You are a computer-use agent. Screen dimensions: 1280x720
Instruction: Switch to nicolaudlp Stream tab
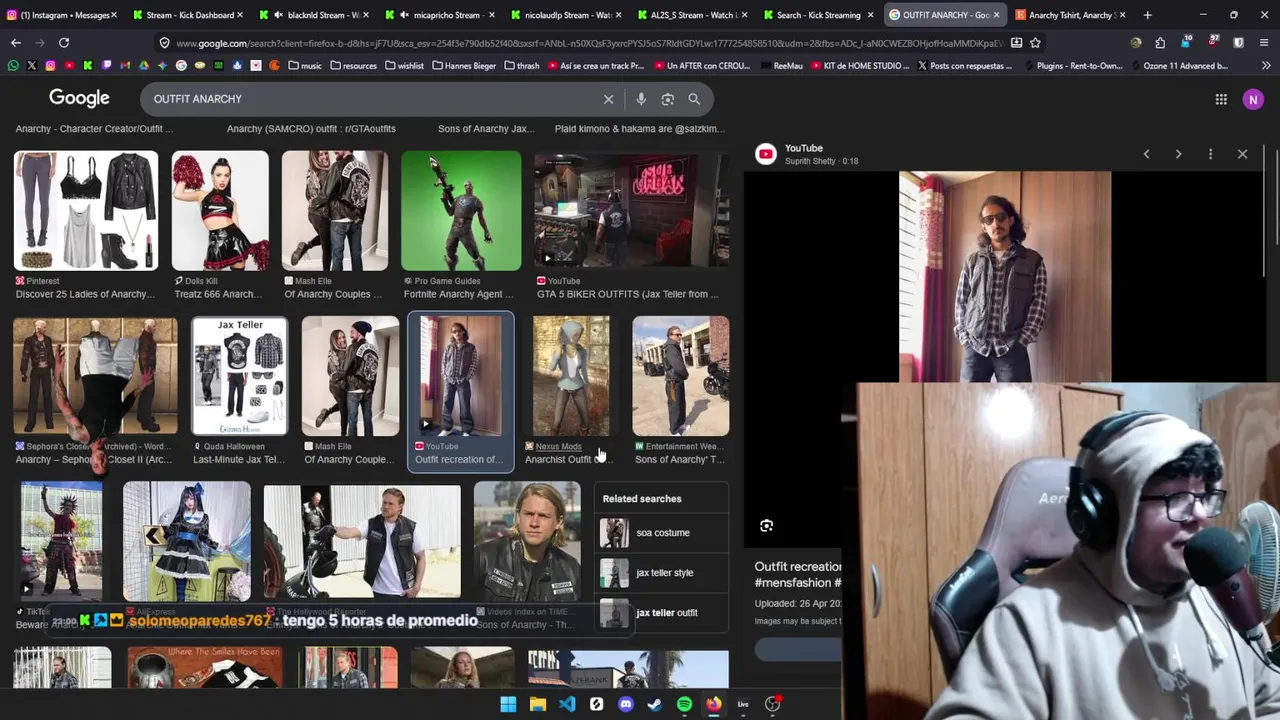click(564, 15)
